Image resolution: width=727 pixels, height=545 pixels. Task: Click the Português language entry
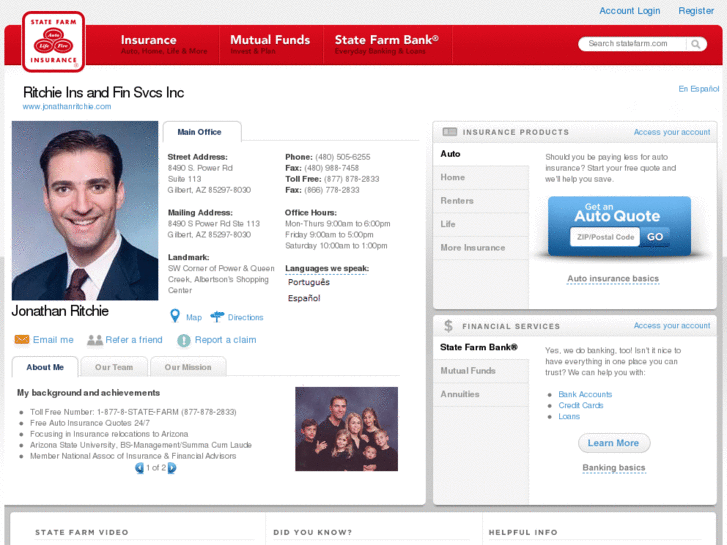click(x=309, y=282)
